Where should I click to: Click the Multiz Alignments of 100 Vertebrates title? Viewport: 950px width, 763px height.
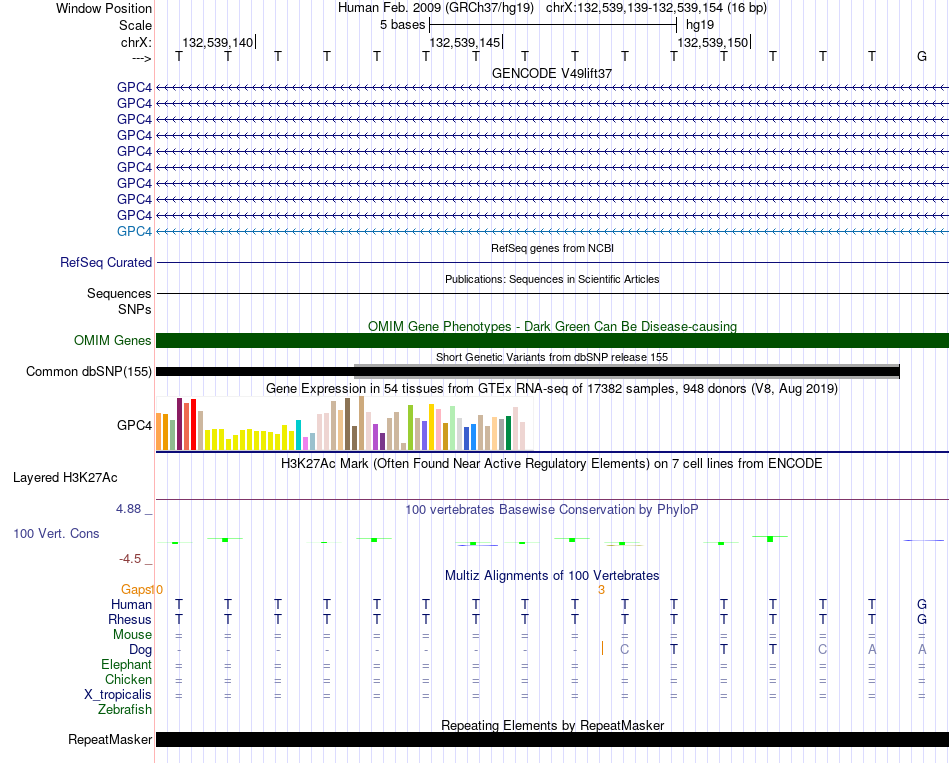coord(552,575)
